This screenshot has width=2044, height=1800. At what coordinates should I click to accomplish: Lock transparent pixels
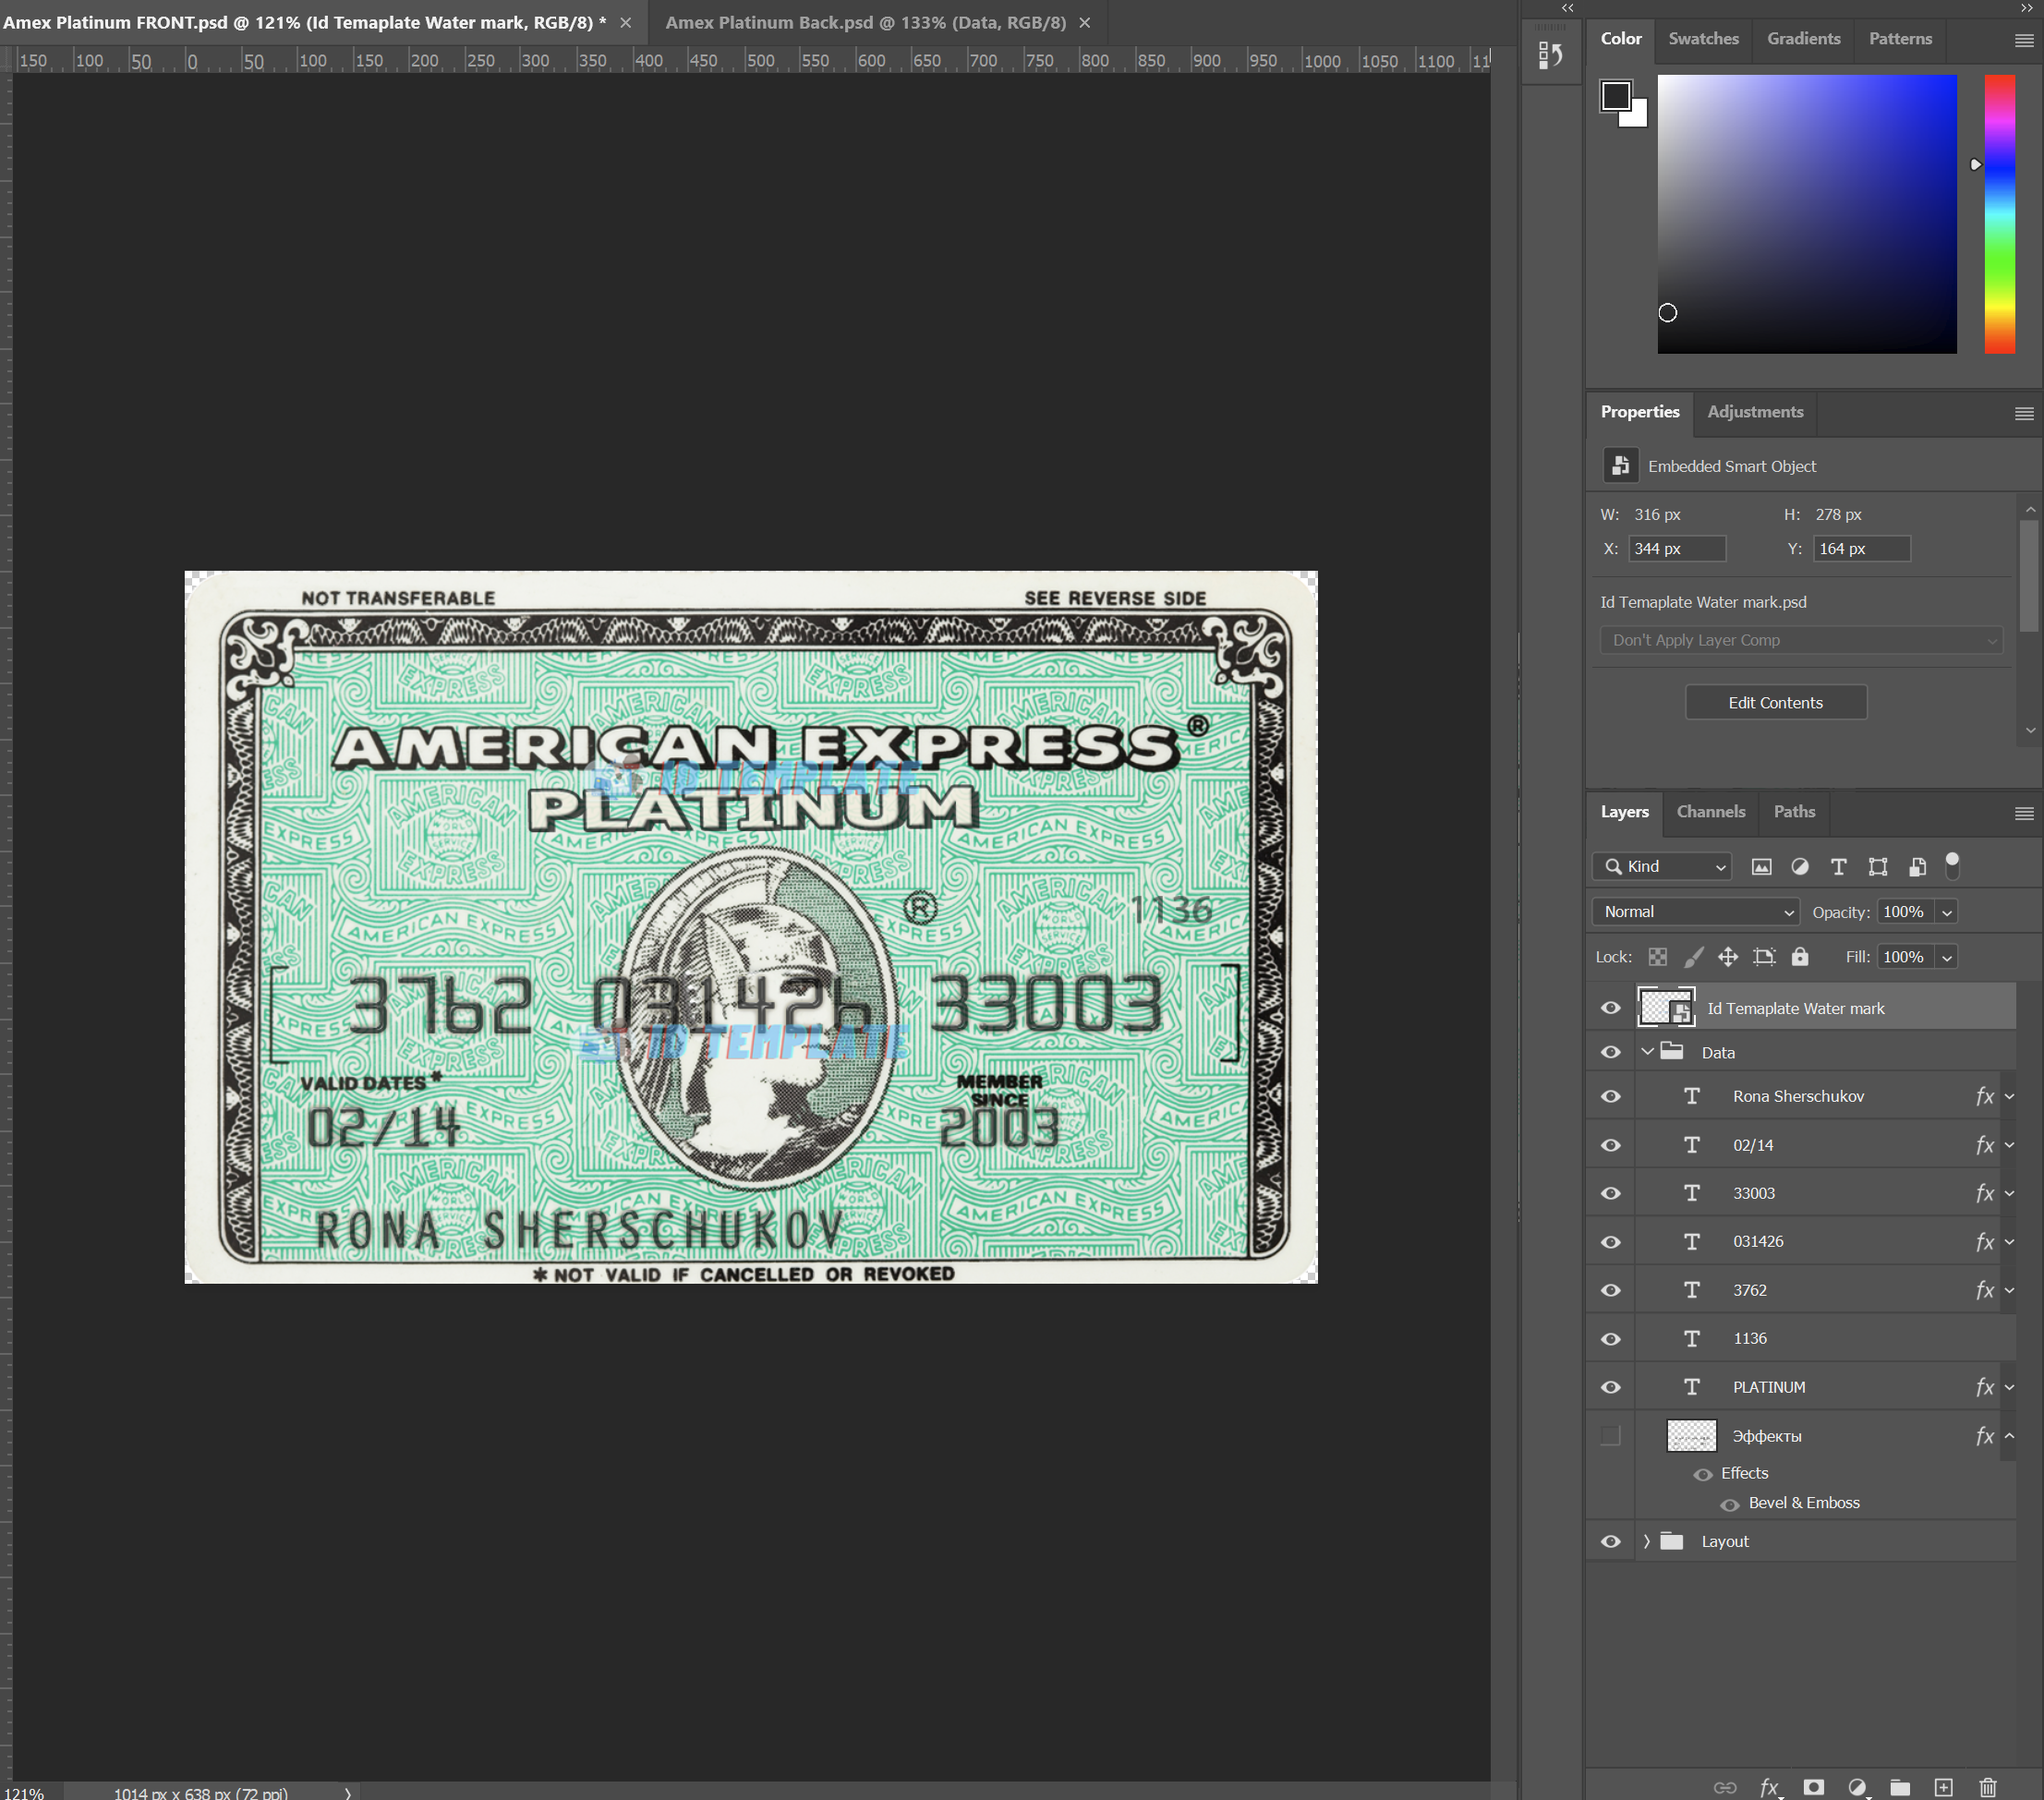(1657, 957)
